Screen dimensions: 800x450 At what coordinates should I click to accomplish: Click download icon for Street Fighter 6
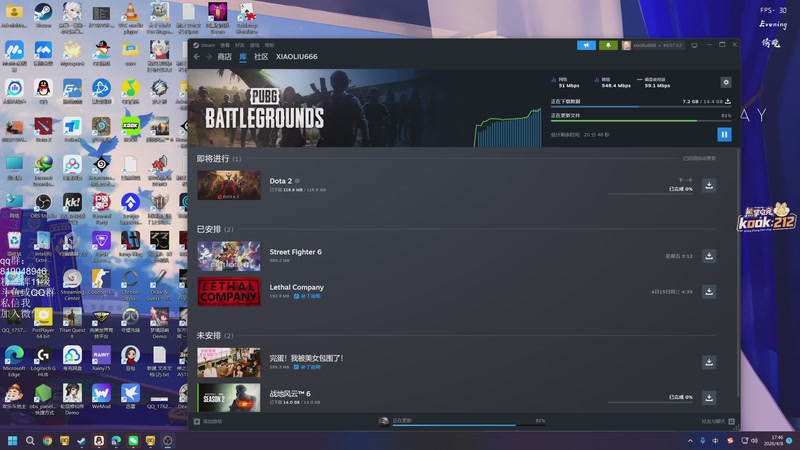(709, 256)
